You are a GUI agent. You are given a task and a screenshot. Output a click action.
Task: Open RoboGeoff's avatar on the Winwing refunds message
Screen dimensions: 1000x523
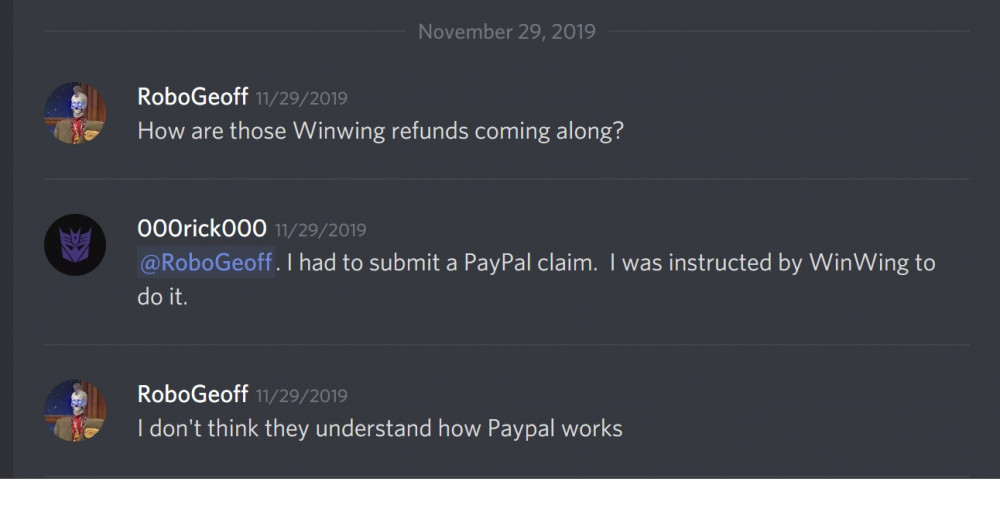click(75, 113)
